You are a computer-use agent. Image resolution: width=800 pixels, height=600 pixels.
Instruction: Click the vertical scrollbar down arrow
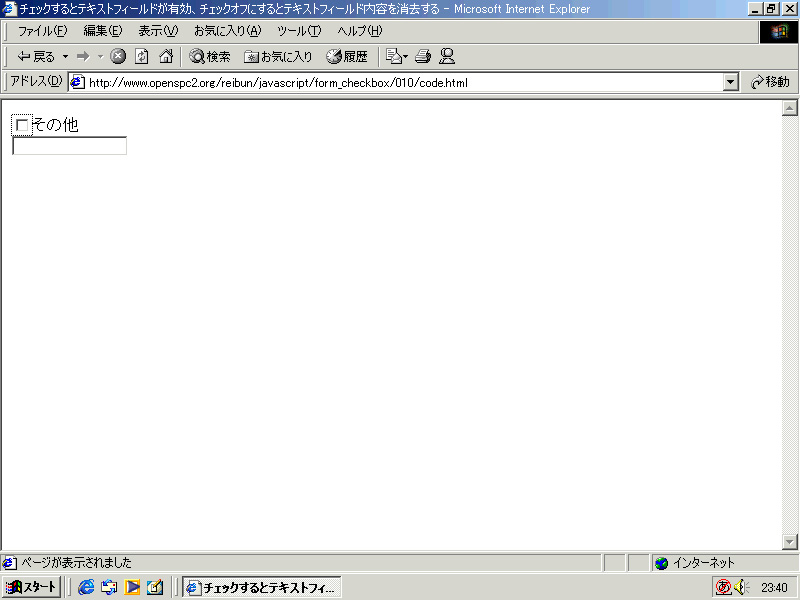pyautogui.click(x=790, y=542)
